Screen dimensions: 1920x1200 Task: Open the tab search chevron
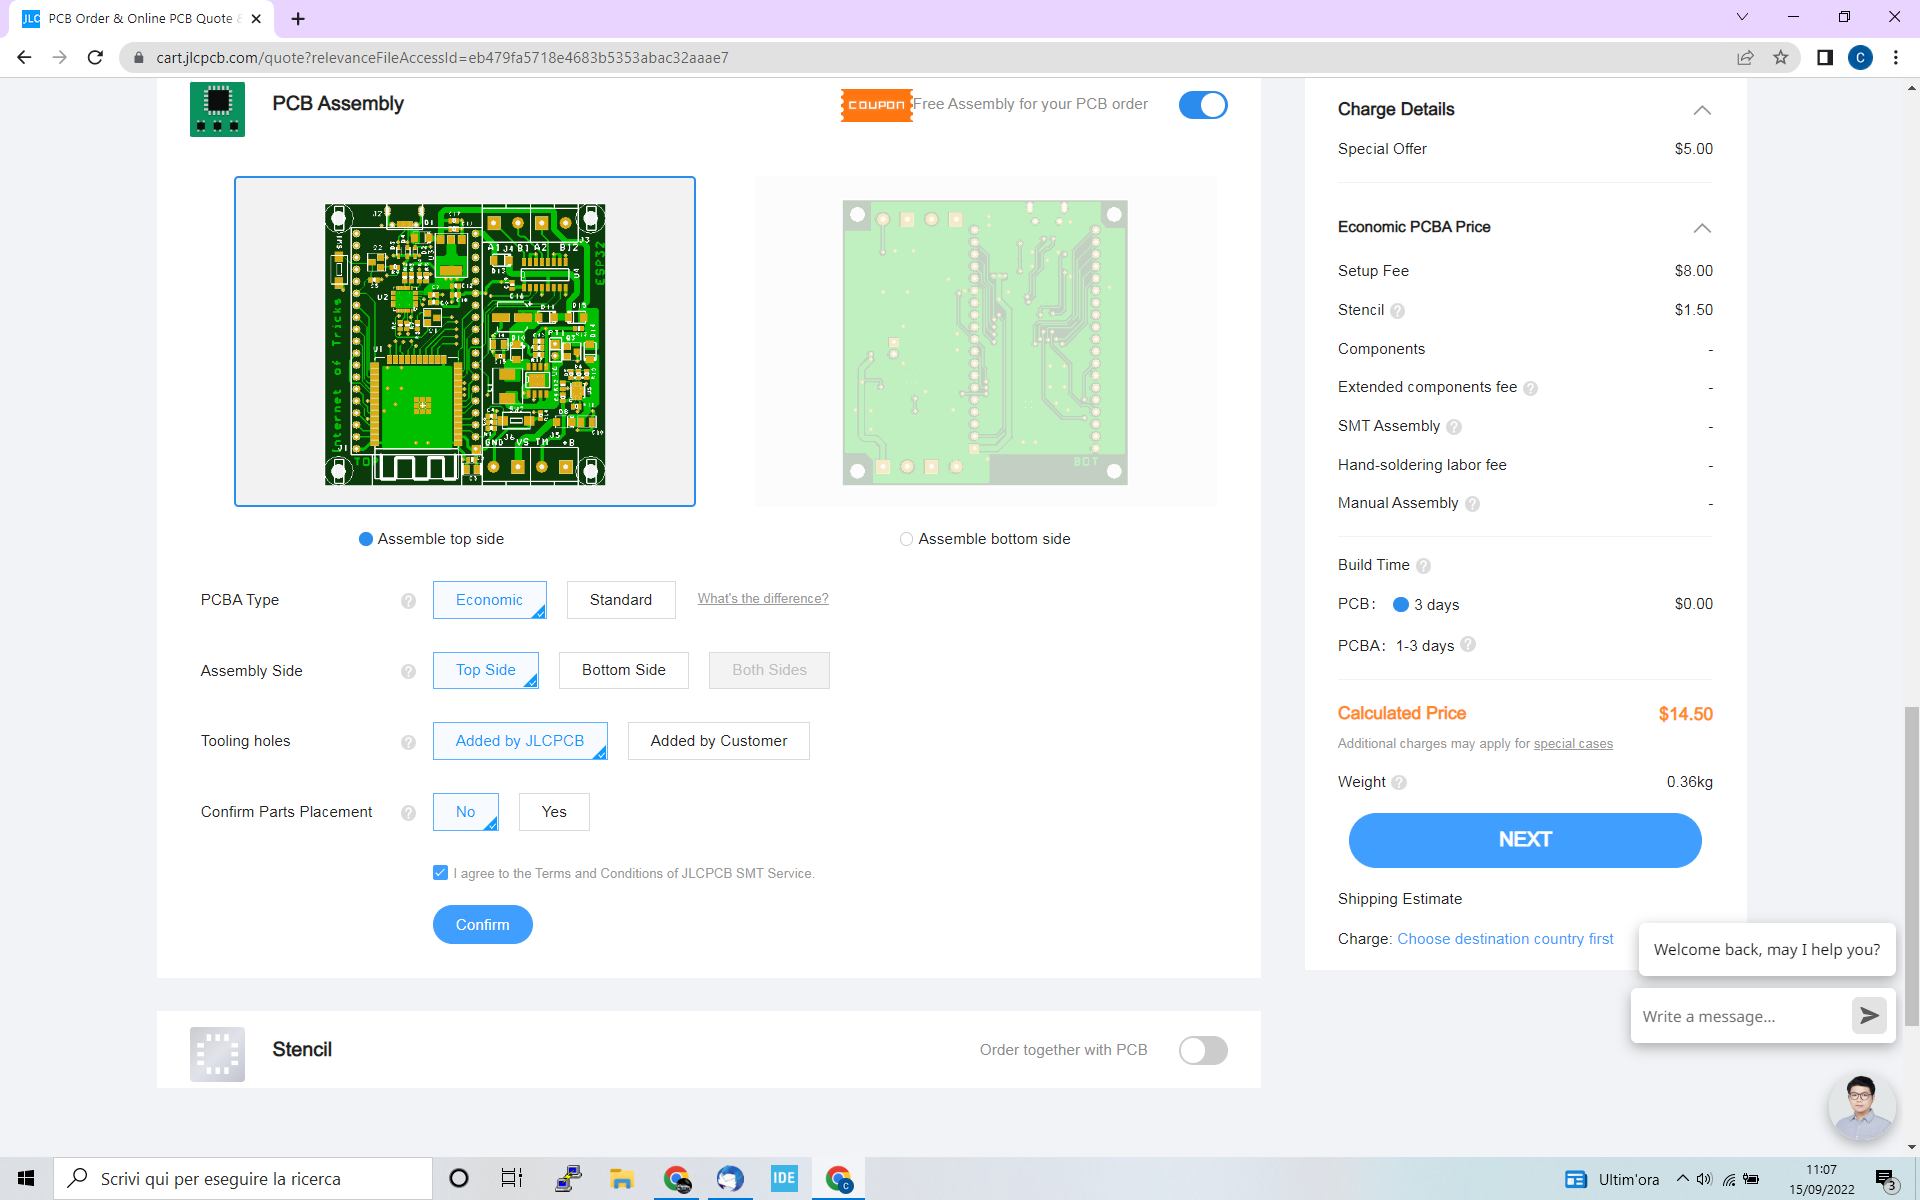(1742, 17)
